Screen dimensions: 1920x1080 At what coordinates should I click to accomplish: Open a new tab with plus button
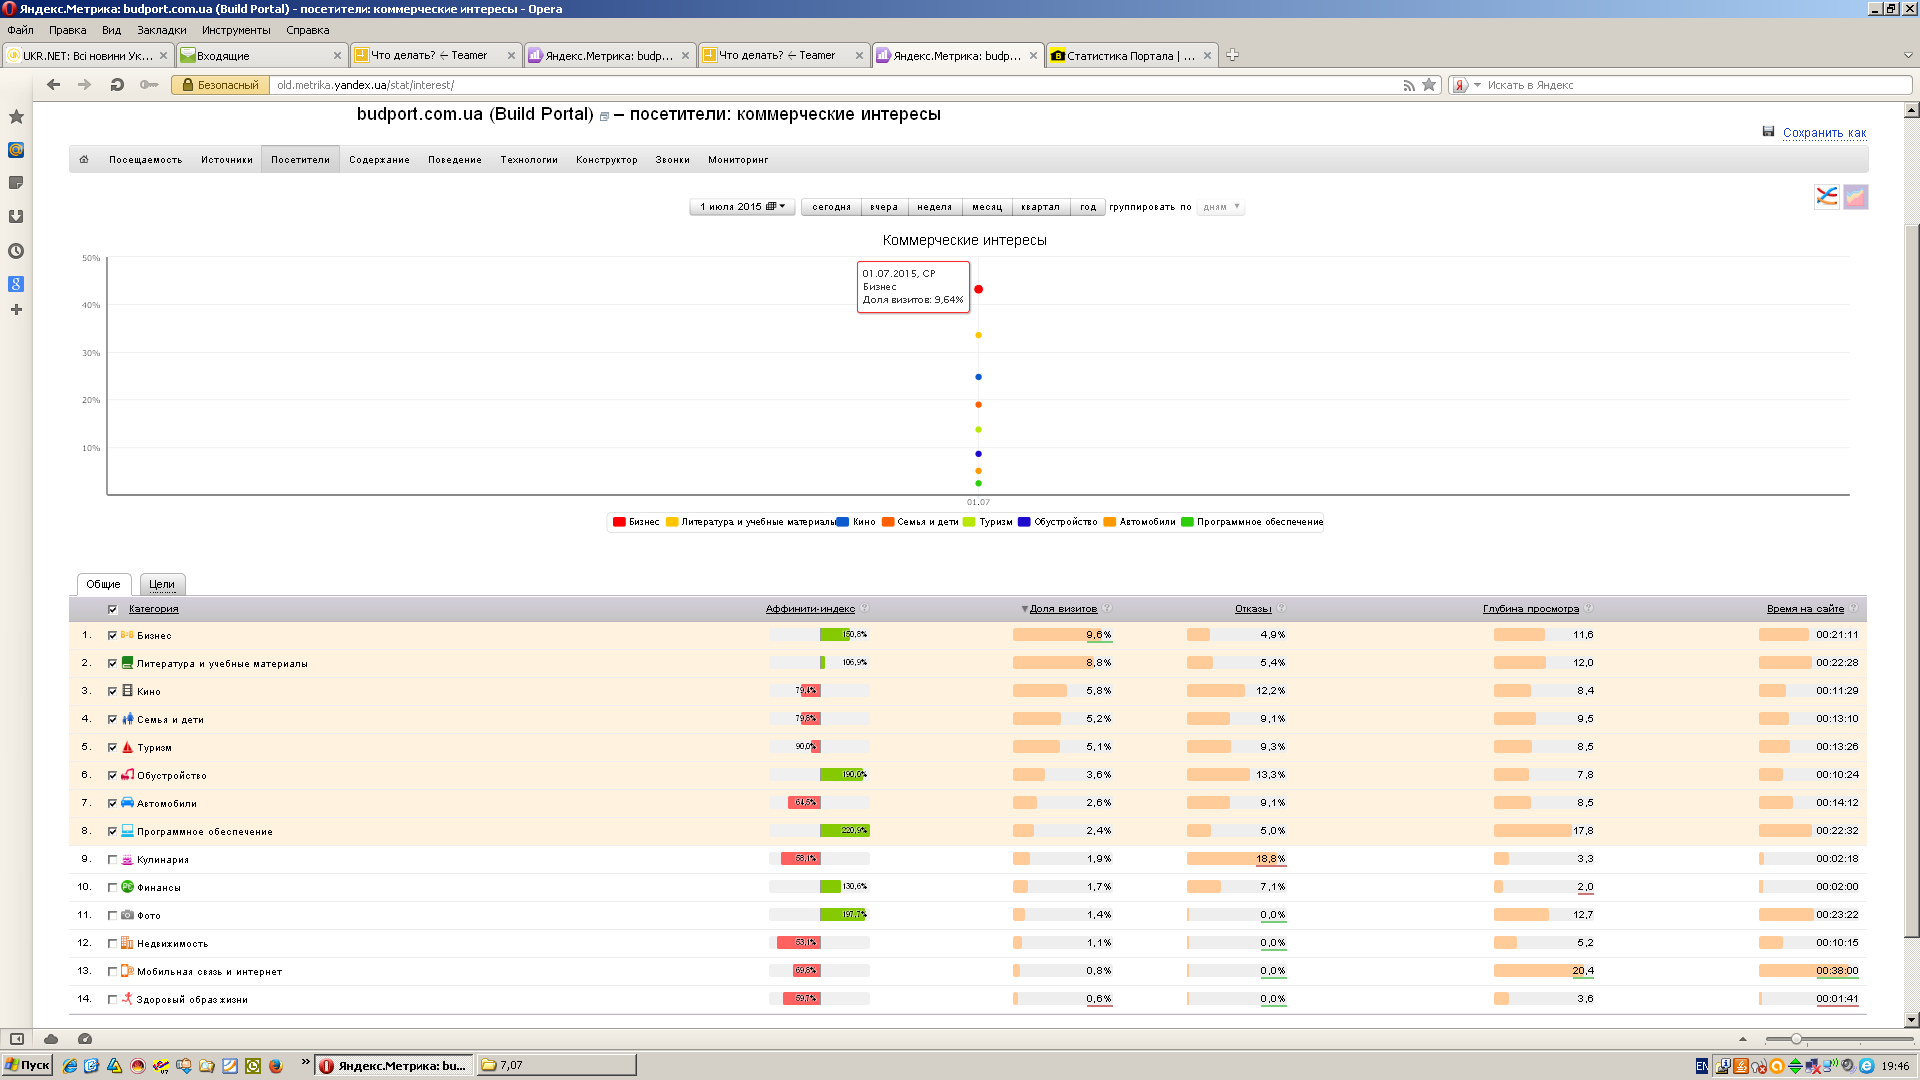pos(1232,55)
